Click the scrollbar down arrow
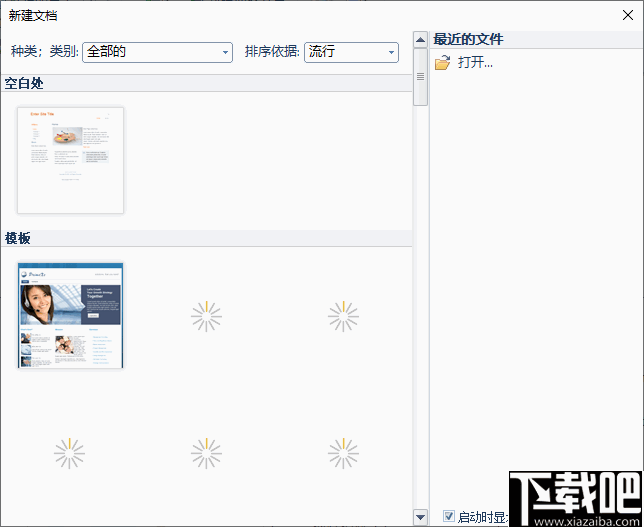Viewport: 644px width, 527px height. (x=420, y=517)
